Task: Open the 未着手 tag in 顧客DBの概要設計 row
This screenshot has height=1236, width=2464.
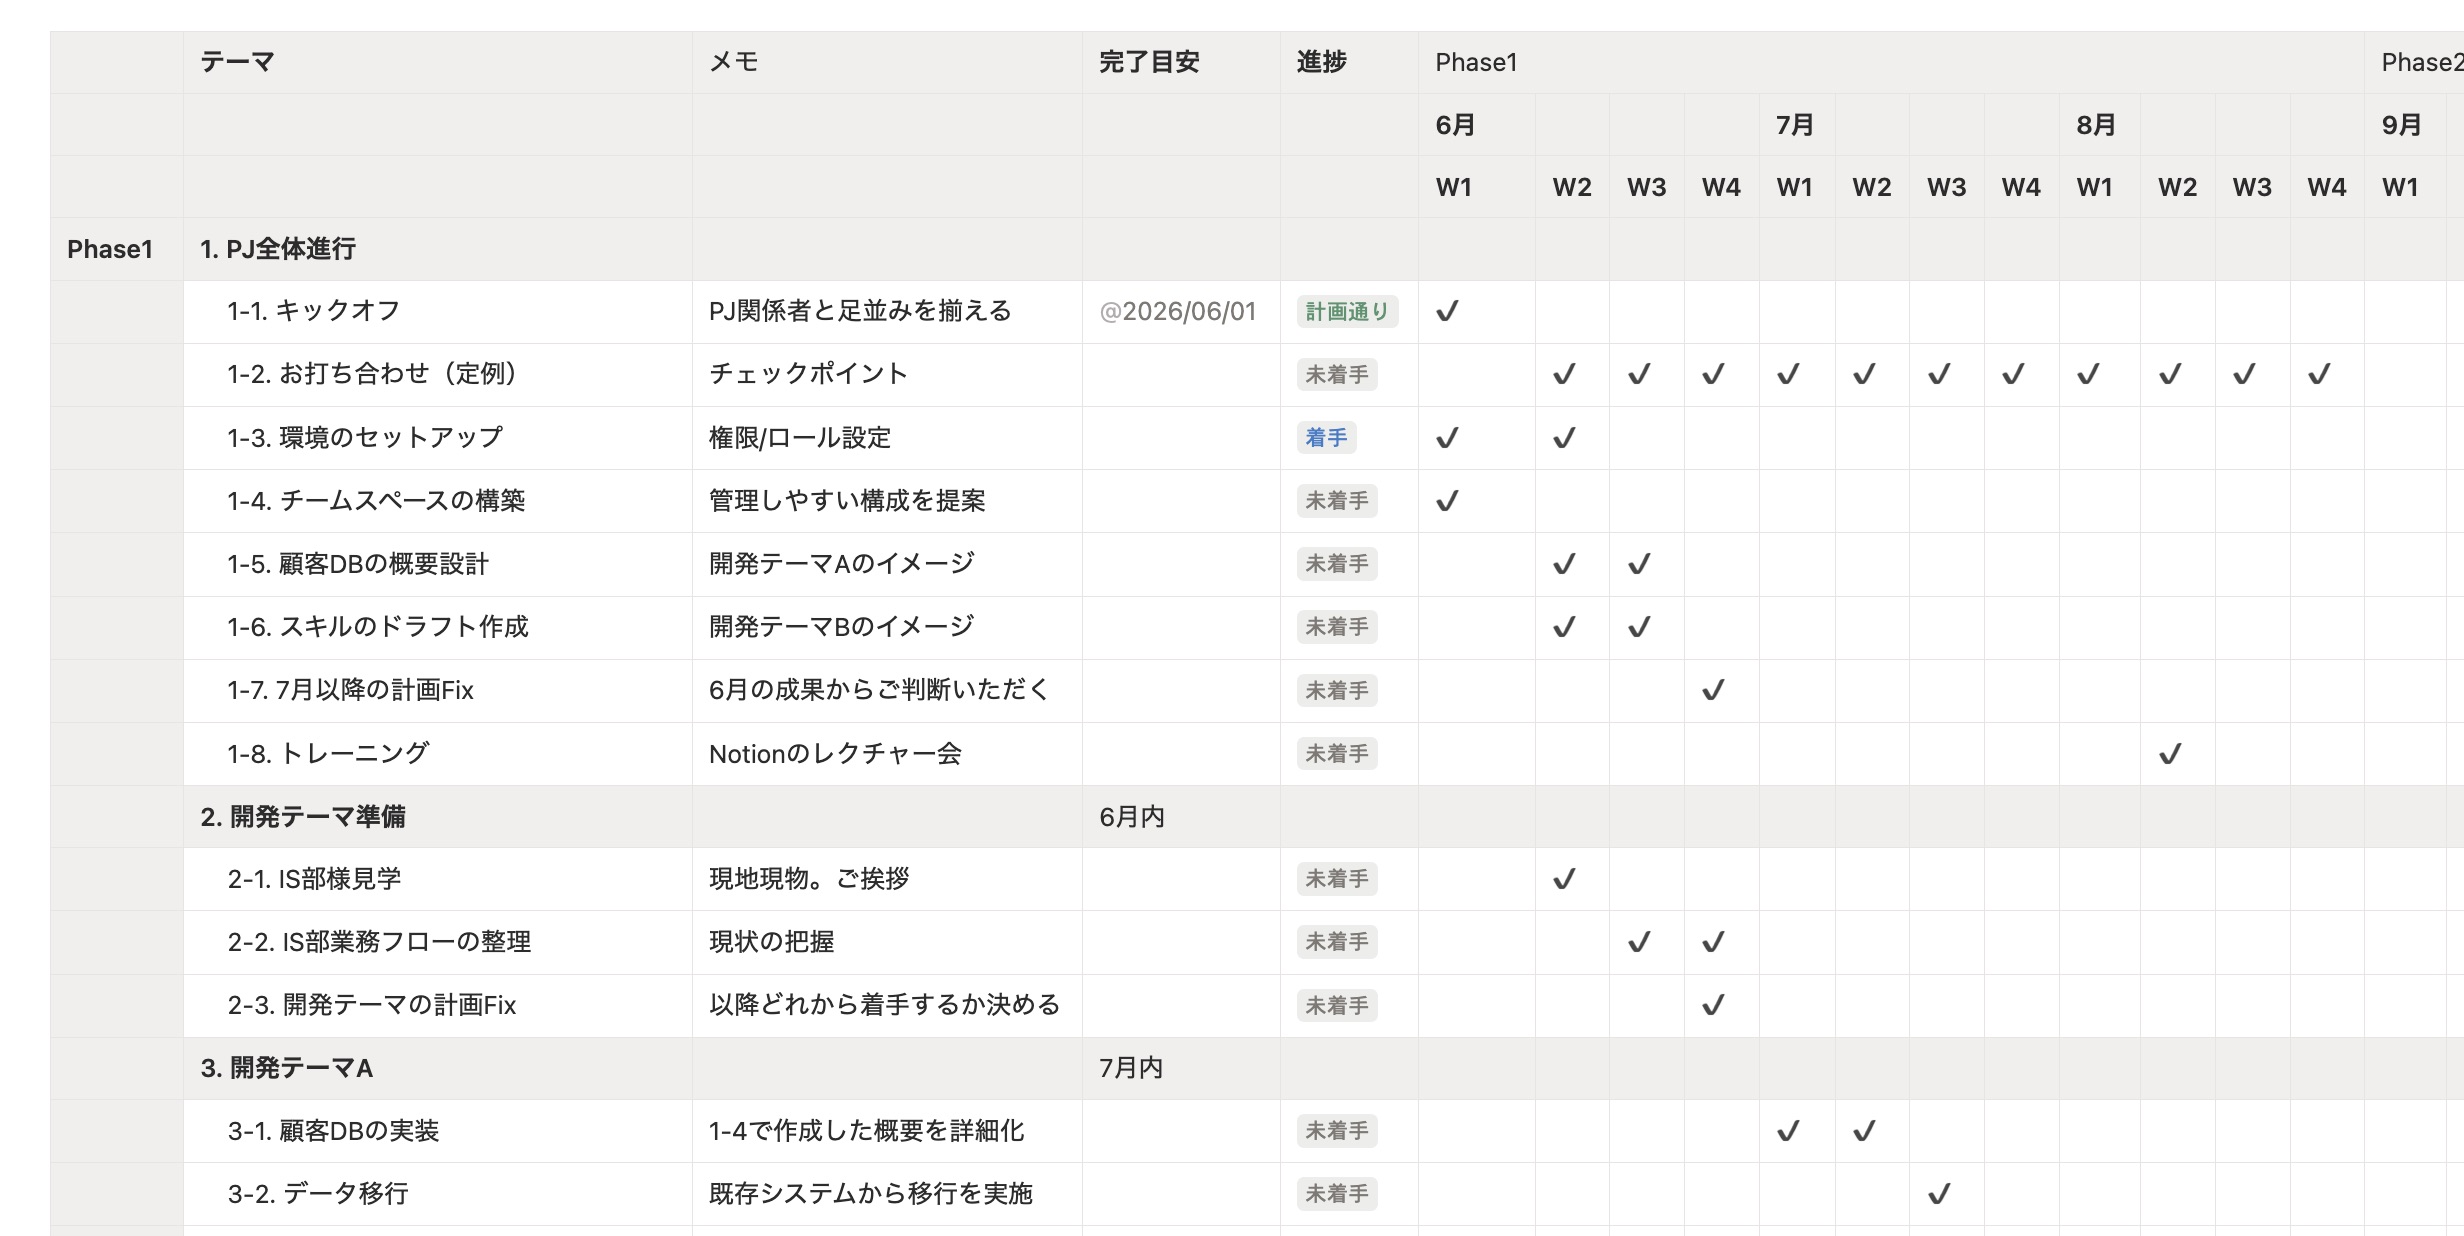Action: [x=1337, y=564]
